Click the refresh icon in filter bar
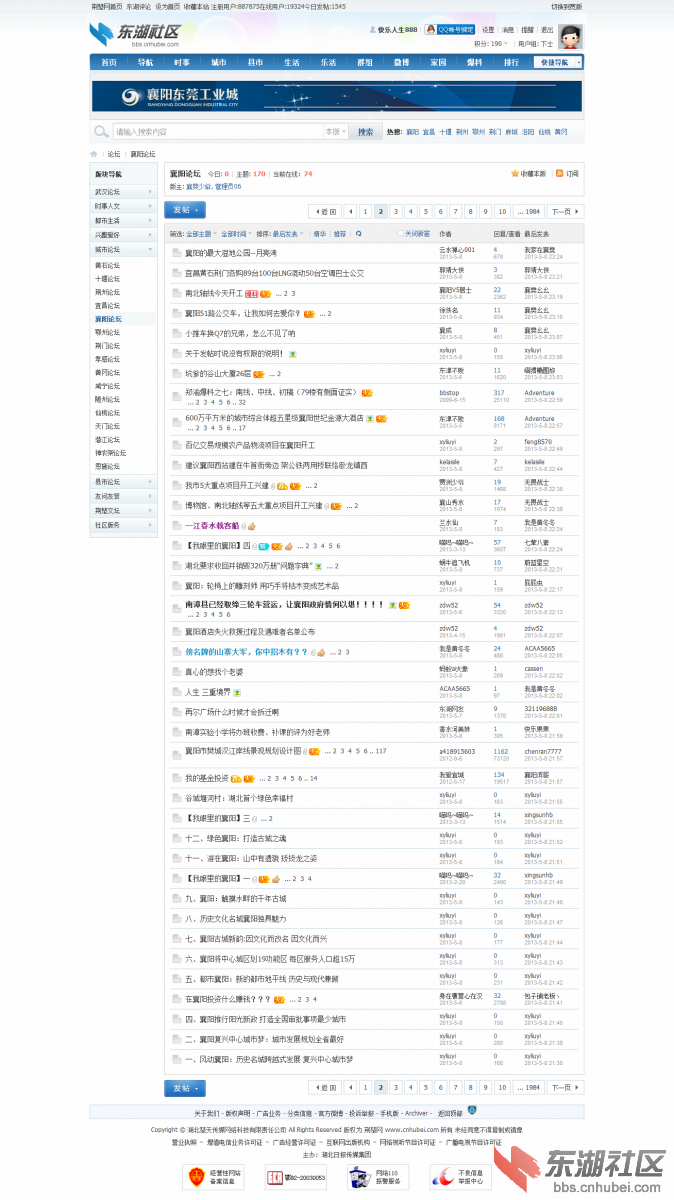Screen dimensions: 674x1200 (x=357, y=233)
